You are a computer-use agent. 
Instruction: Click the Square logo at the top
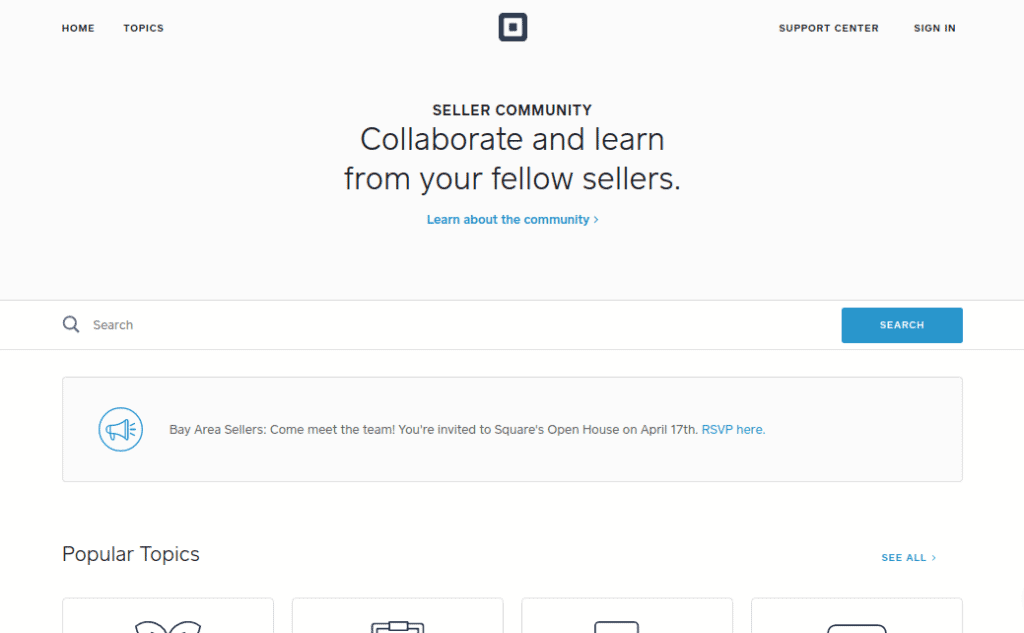click(513, 27)
